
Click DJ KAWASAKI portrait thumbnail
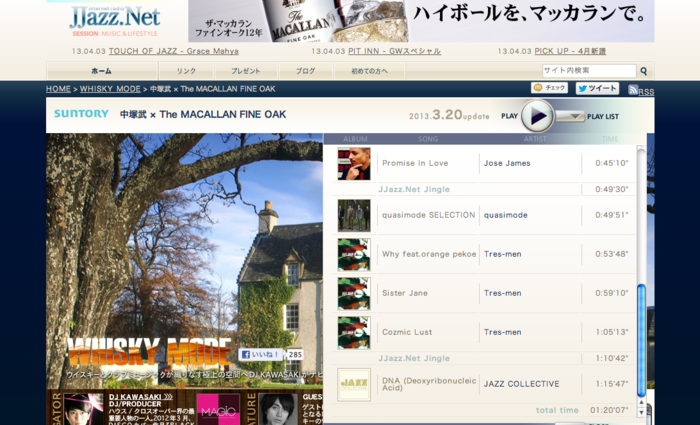click(x=83, y=409)
